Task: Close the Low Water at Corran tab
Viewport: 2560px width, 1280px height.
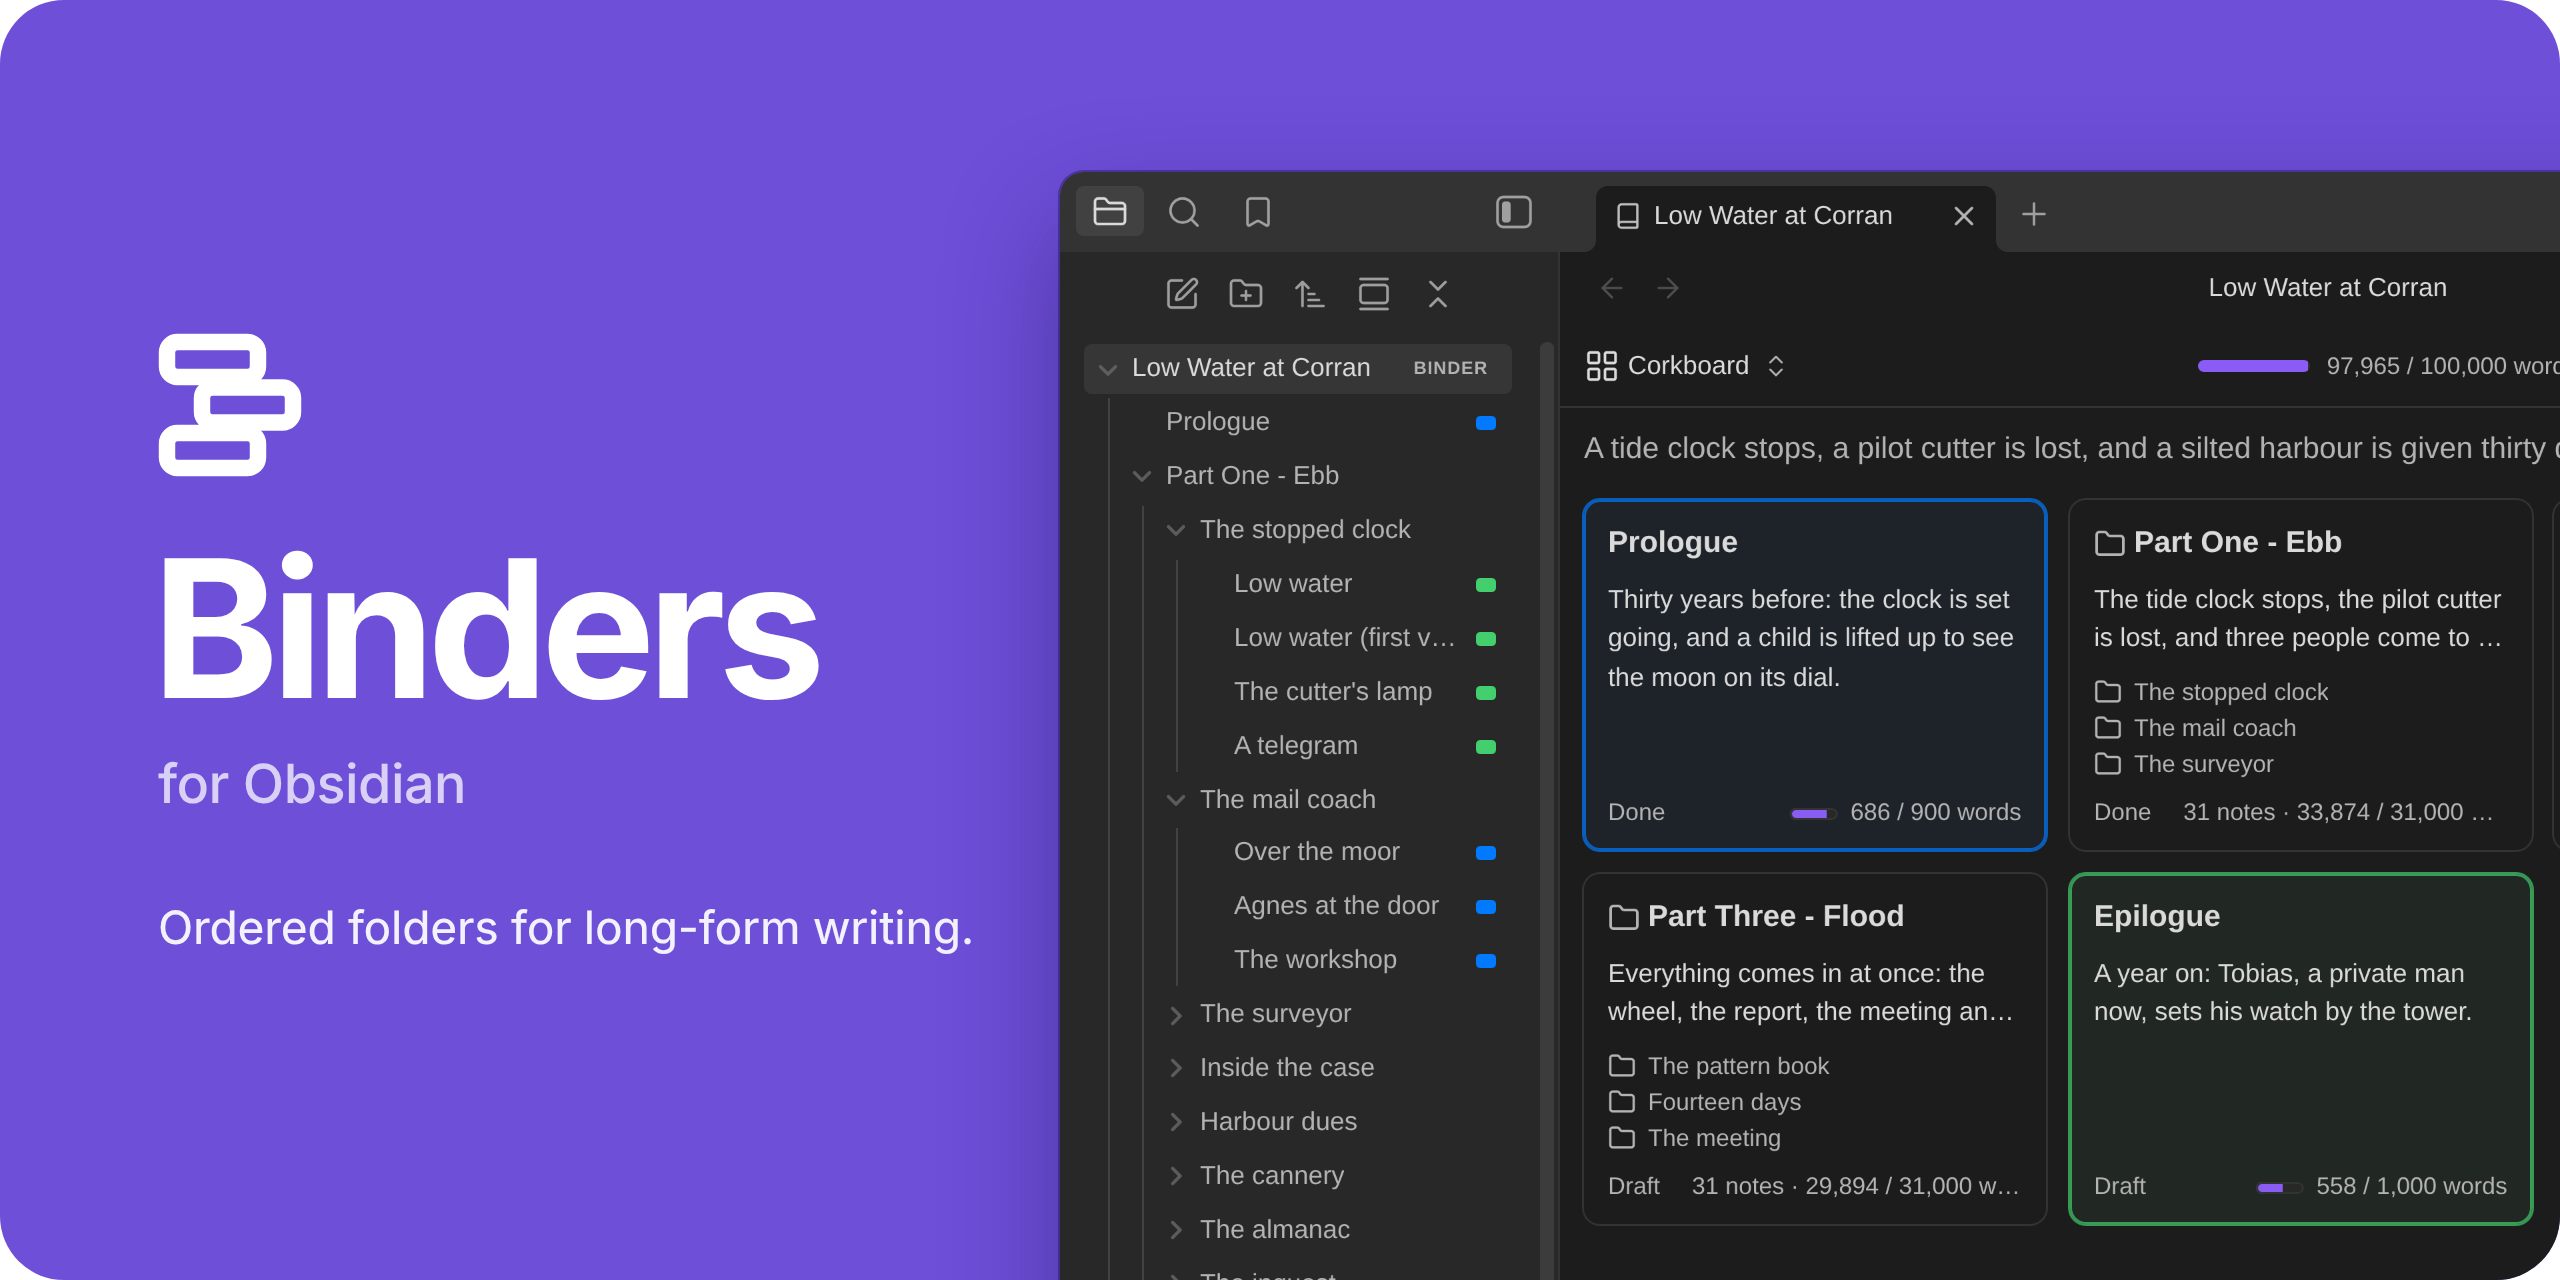Action: click(x=1964, y=216)
